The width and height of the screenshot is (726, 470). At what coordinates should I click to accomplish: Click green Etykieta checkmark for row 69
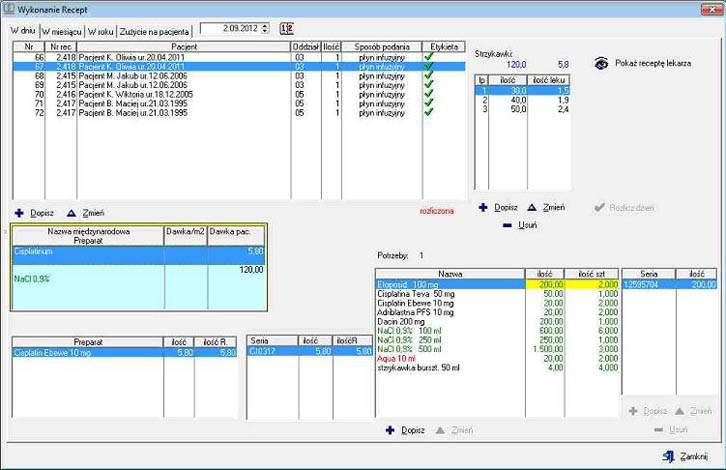(x=430, y=86)
